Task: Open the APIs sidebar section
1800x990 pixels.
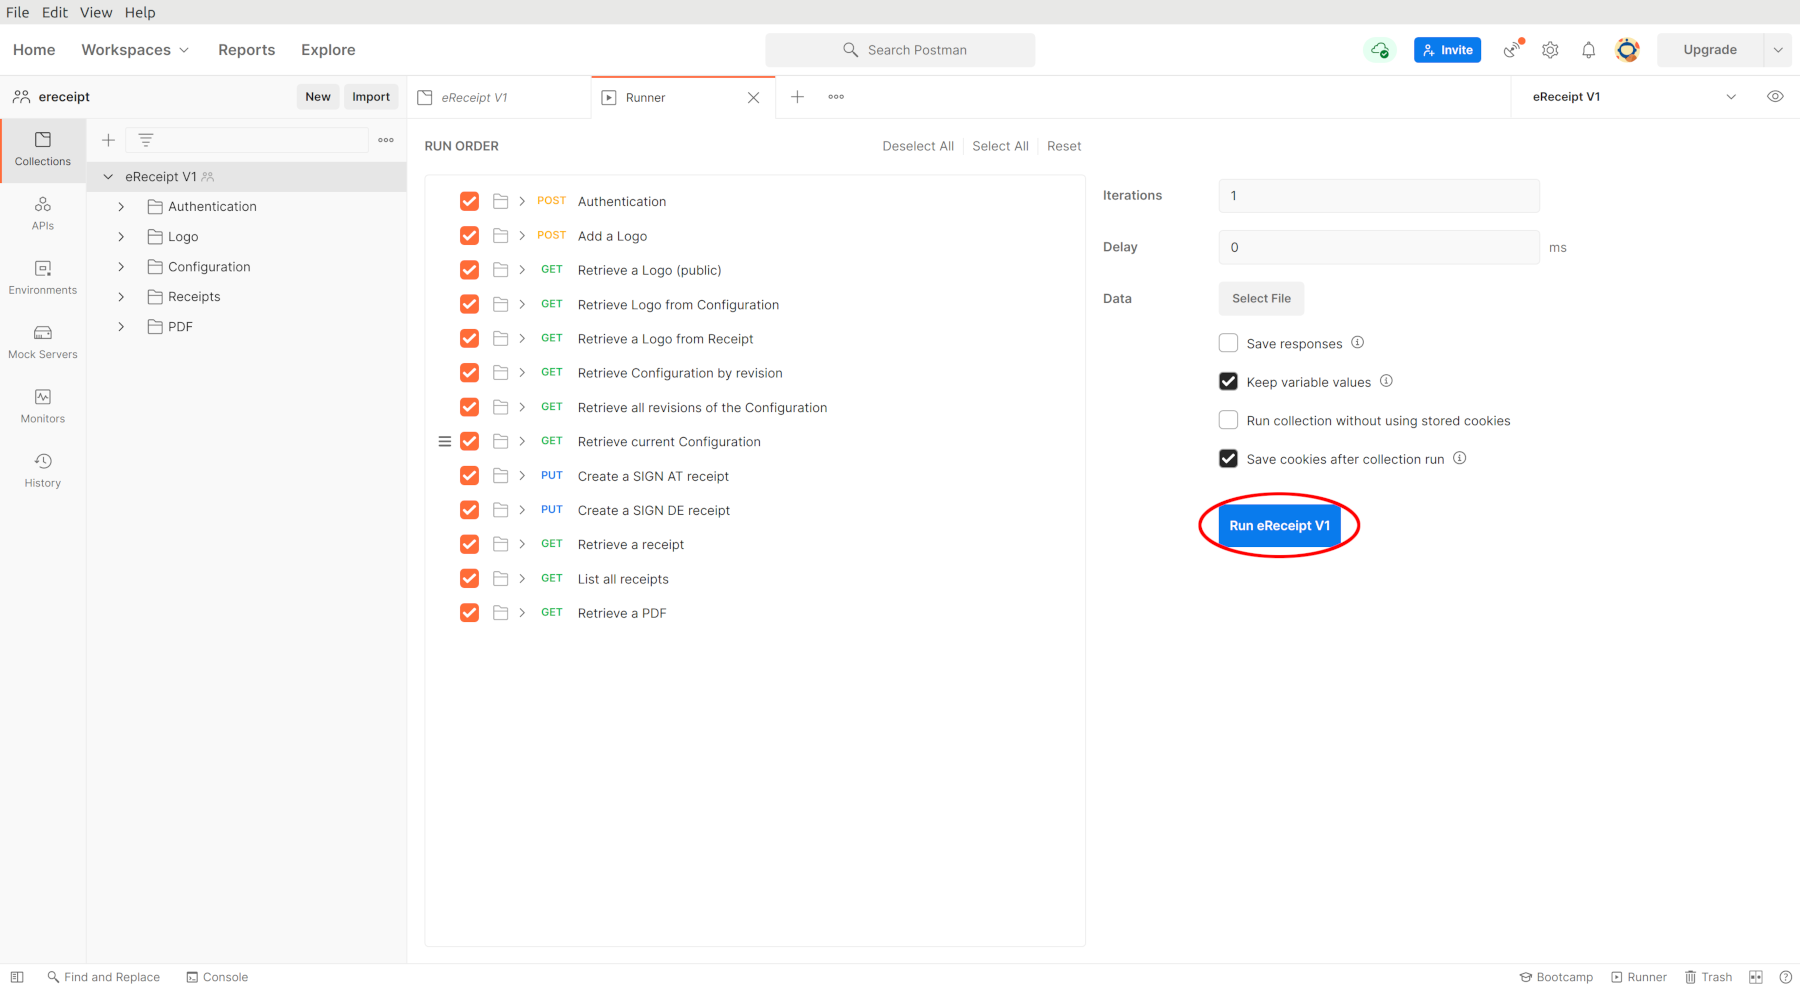Action: [43, 213]
